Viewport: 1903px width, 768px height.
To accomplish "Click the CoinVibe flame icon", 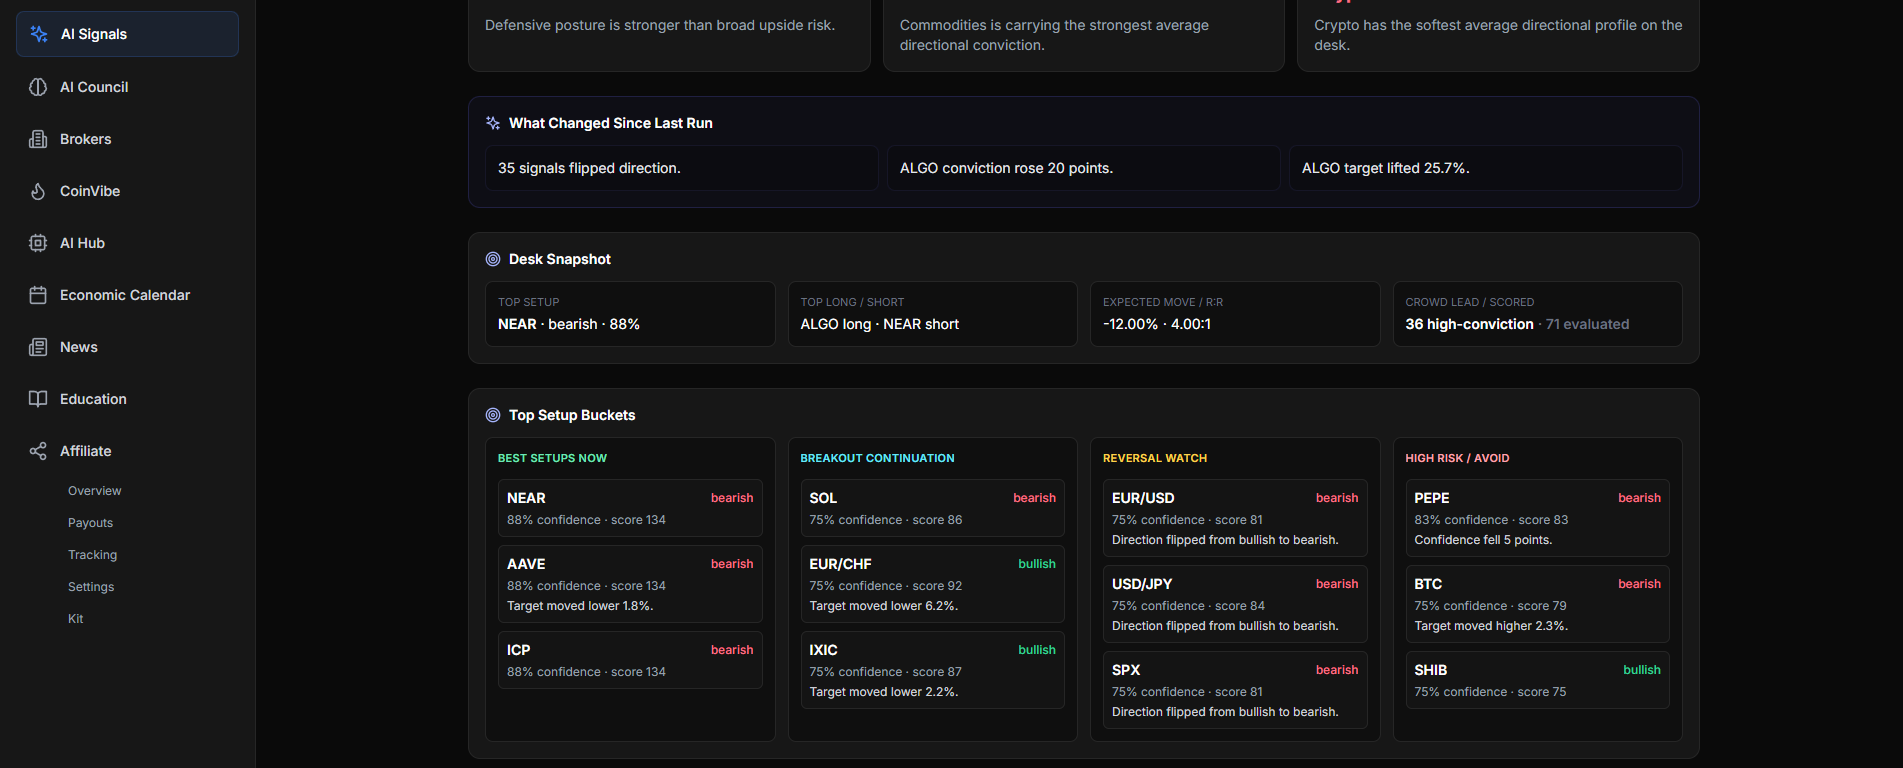I will click(38, 191).
